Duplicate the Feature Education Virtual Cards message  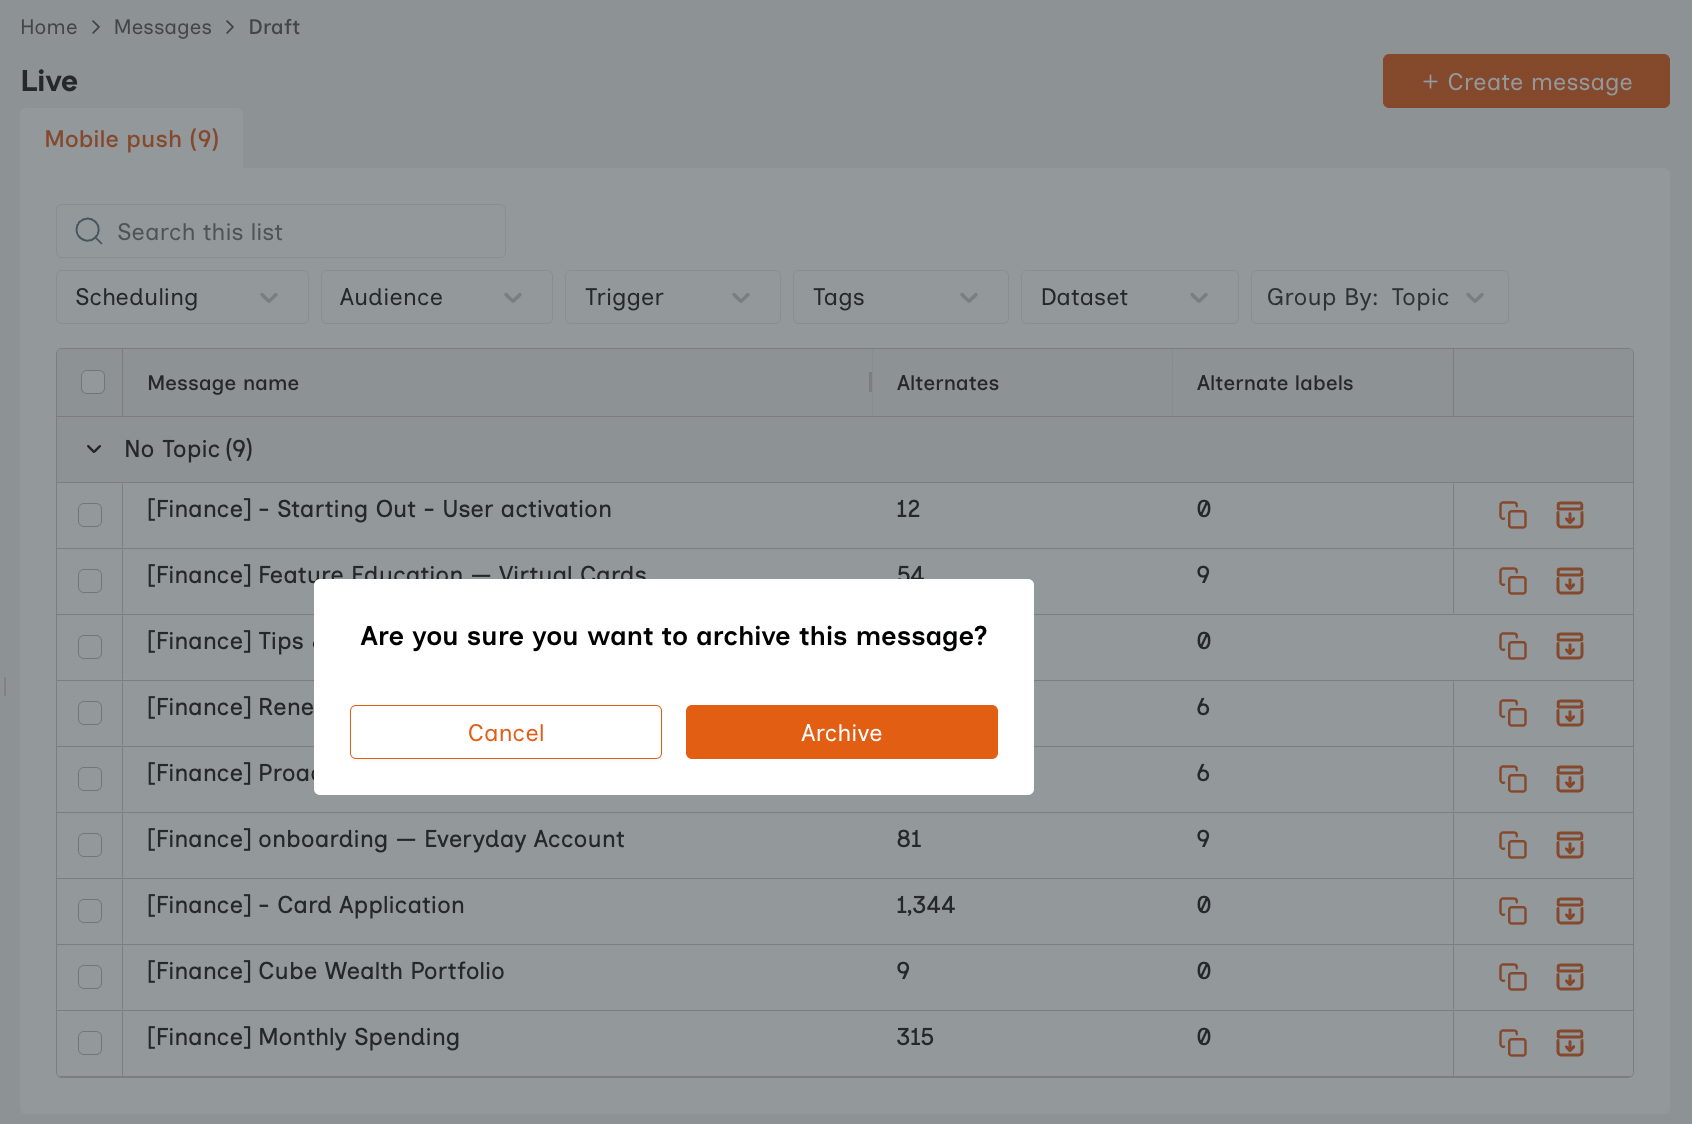(1512, 581)
